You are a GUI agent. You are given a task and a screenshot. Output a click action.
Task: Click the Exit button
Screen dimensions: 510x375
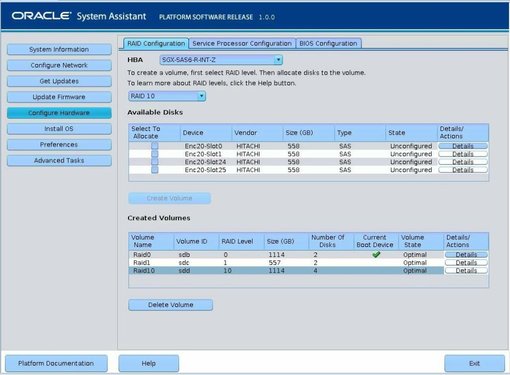coord(474,363)
